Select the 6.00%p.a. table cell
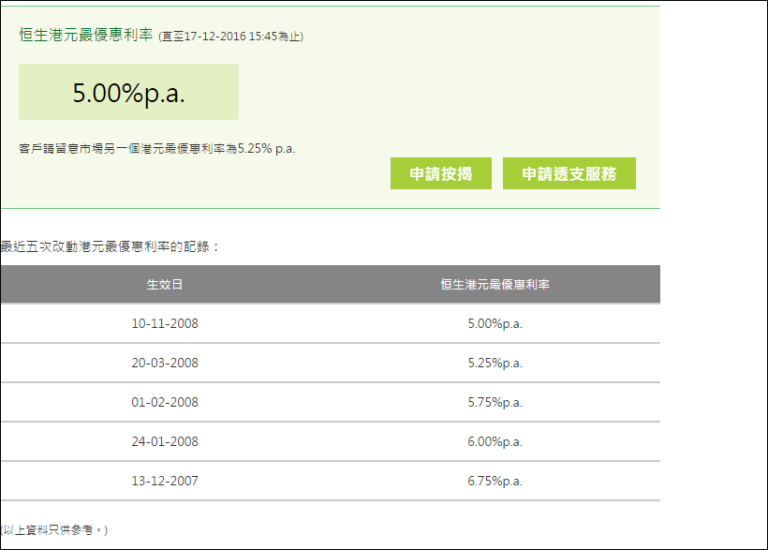 point(495,441)
